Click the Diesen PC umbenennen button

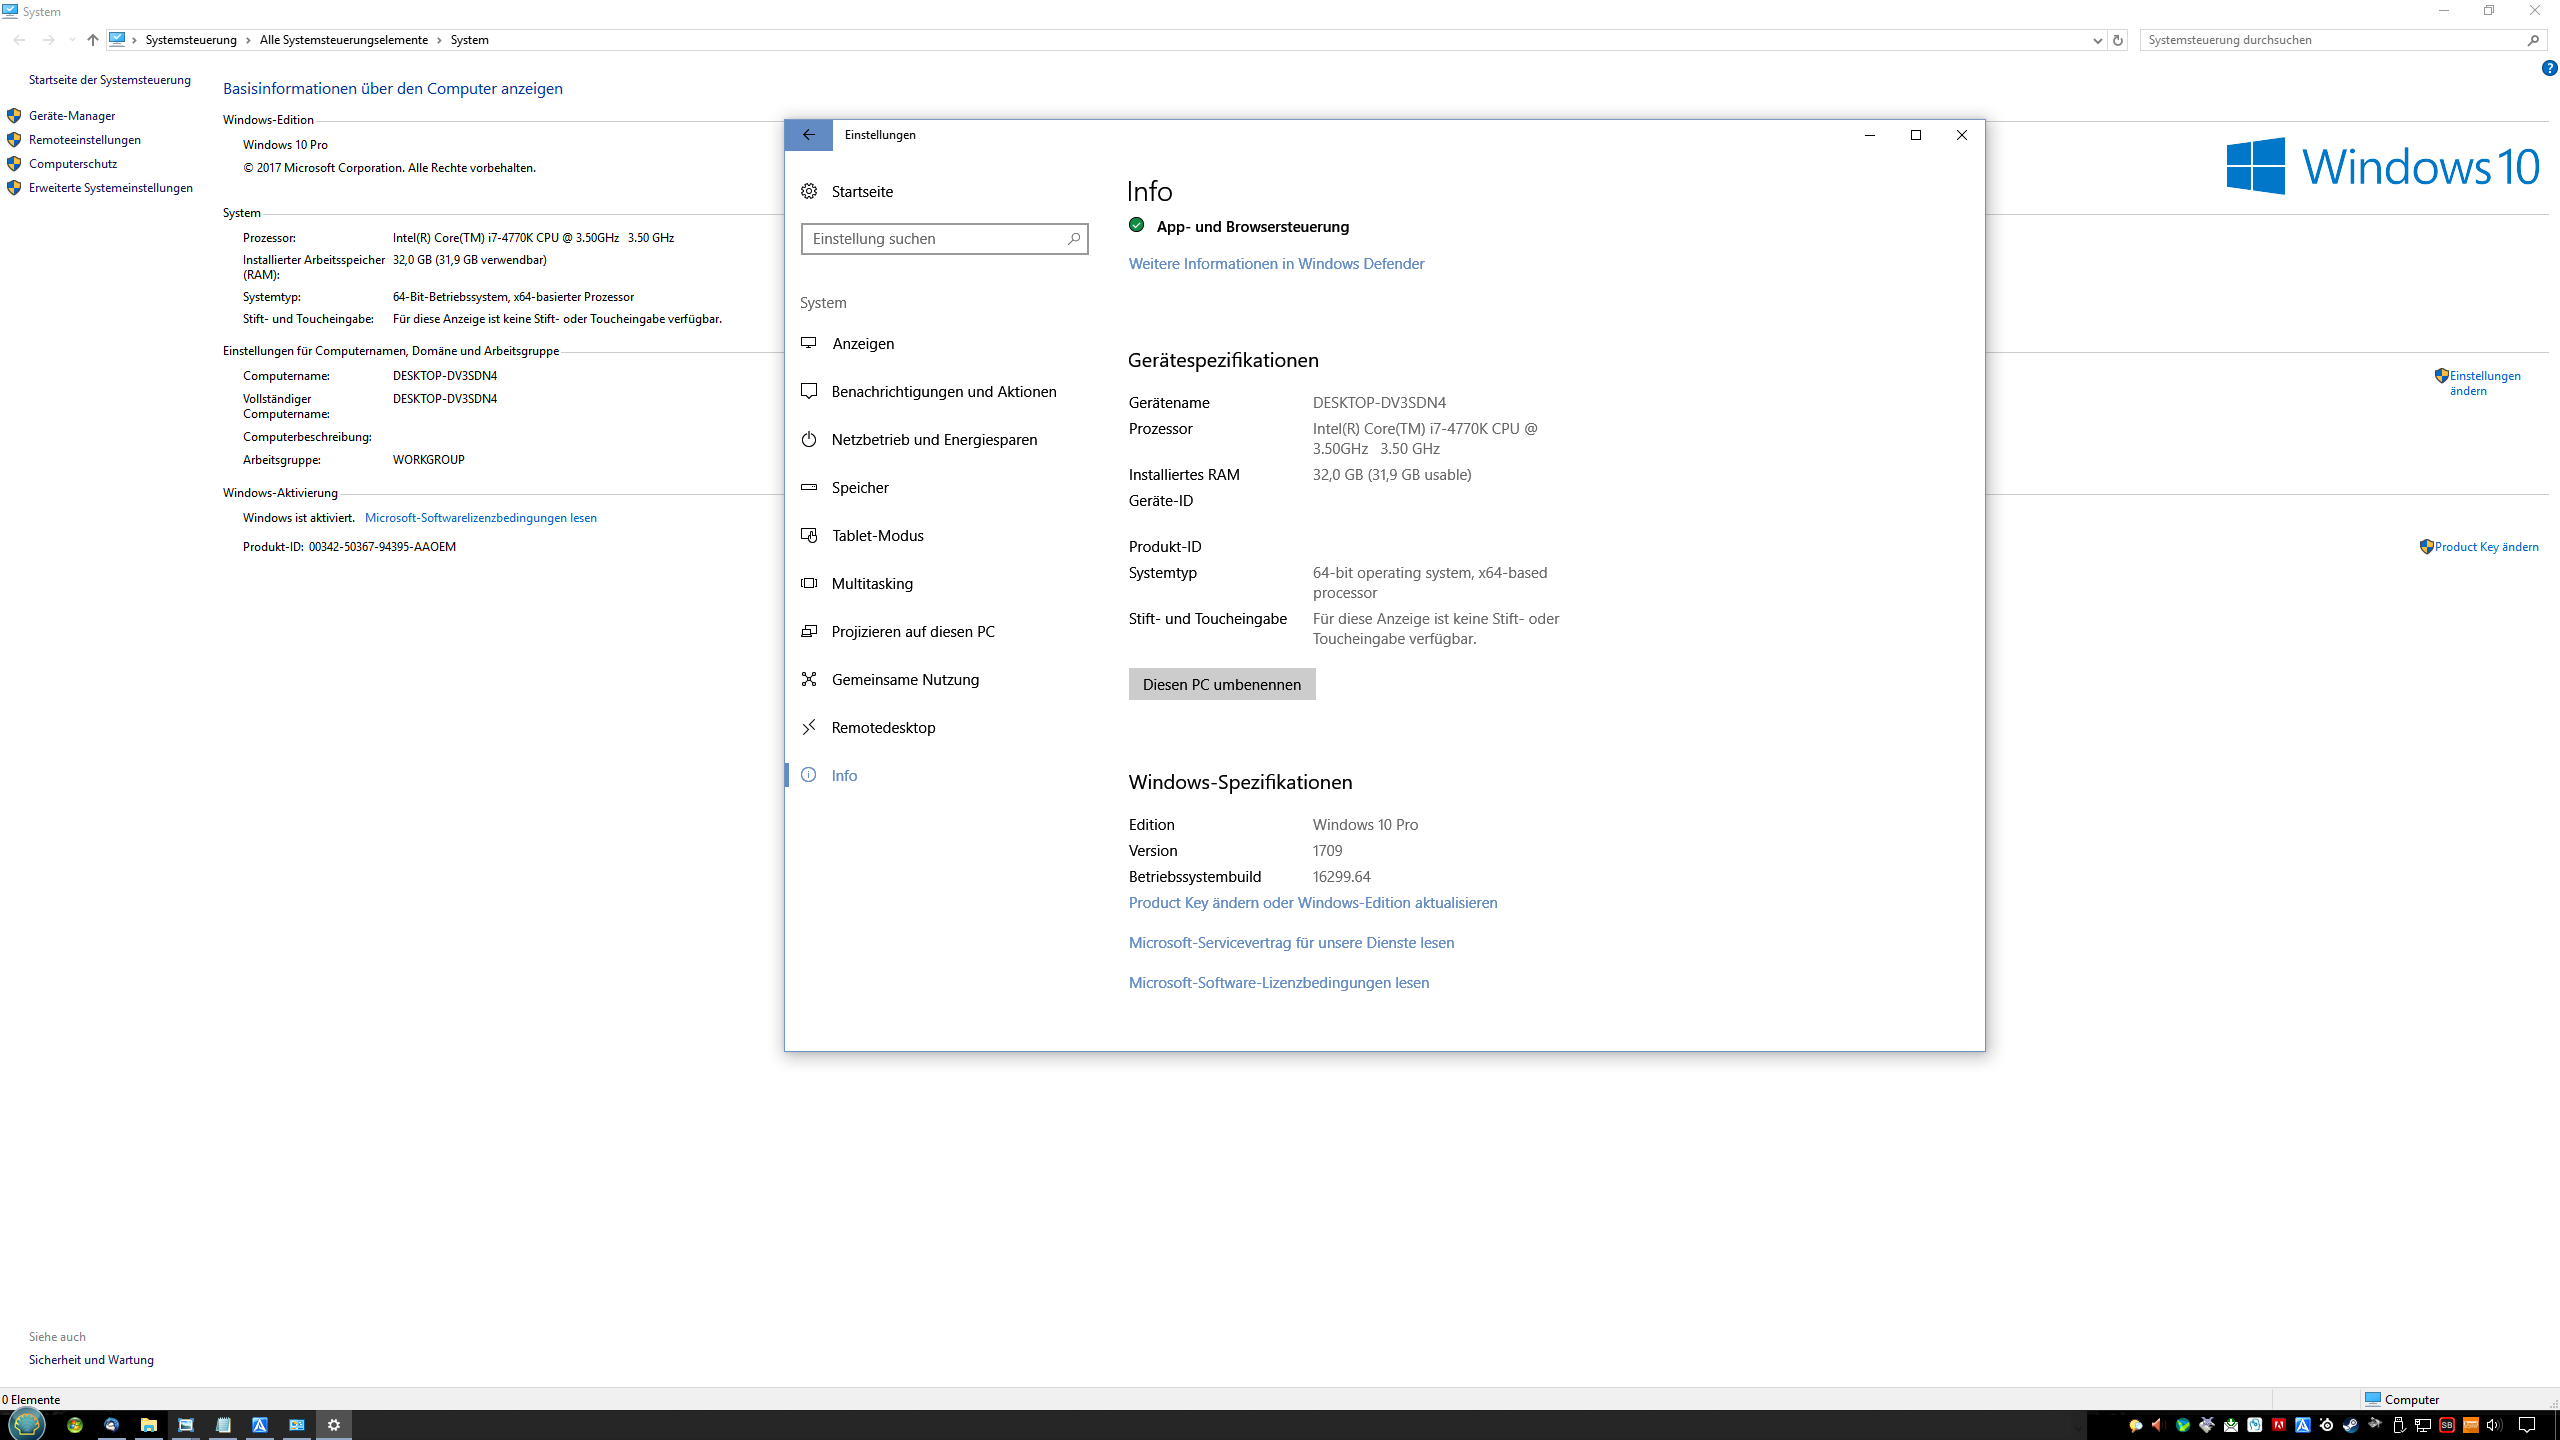(1222, 684)
